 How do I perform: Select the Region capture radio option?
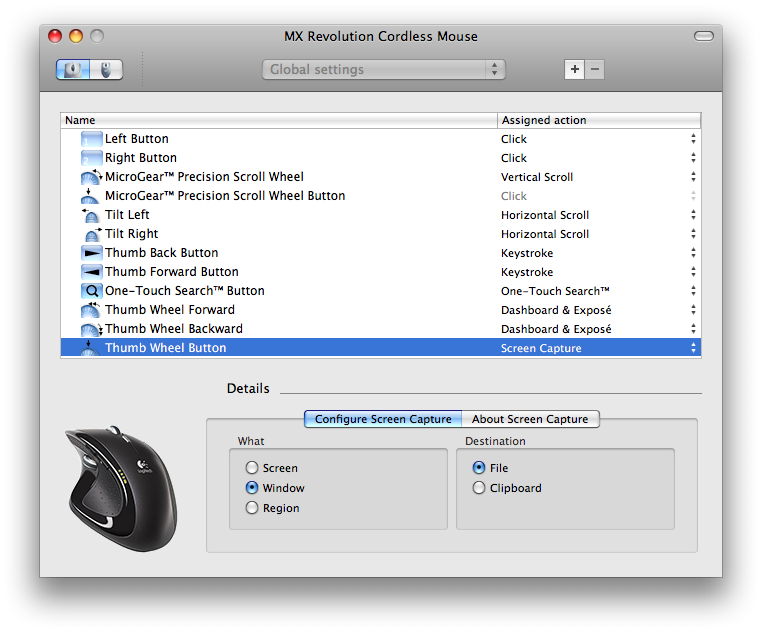pos(252,508)
